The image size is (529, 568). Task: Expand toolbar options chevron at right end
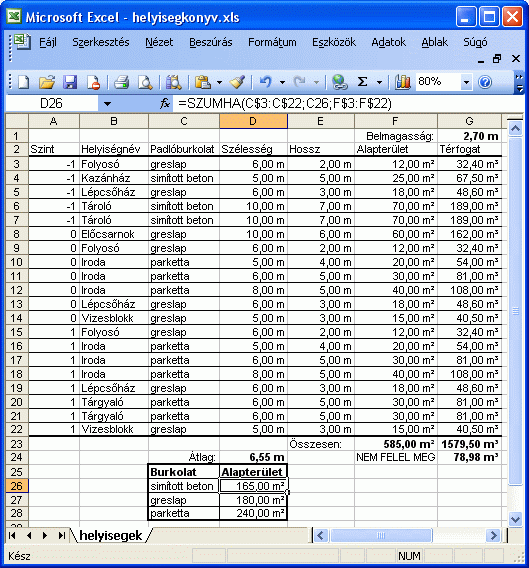[519, 83]
